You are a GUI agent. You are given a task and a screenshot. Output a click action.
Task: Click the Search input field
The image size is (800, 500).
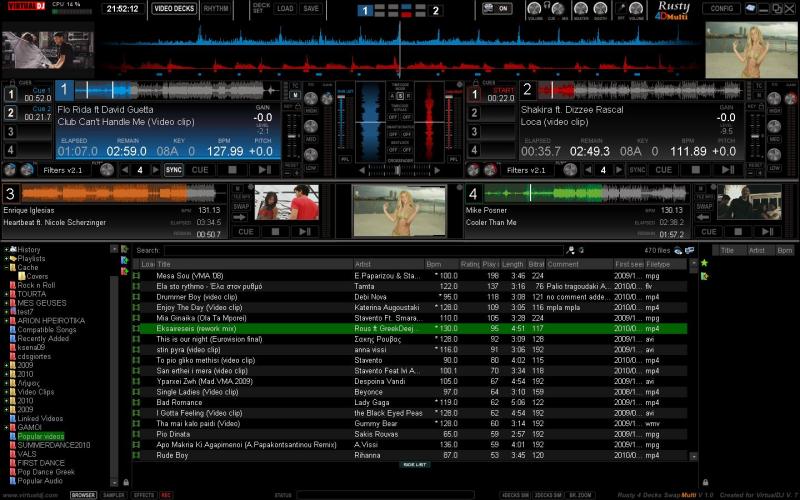point(363,251)
